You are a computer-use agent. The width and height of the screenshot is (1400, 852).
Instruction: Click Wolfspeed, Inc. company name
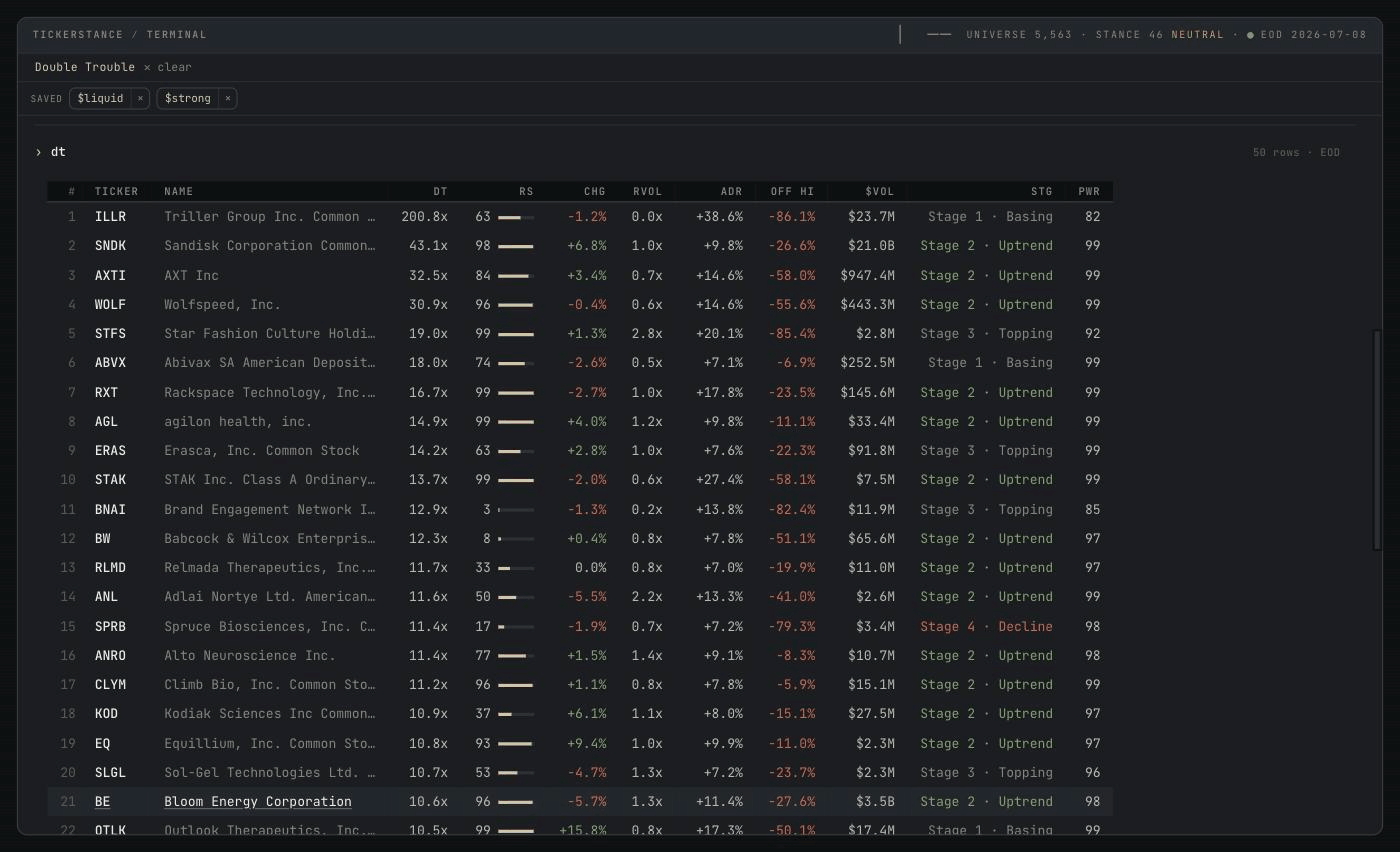[222, 304]
